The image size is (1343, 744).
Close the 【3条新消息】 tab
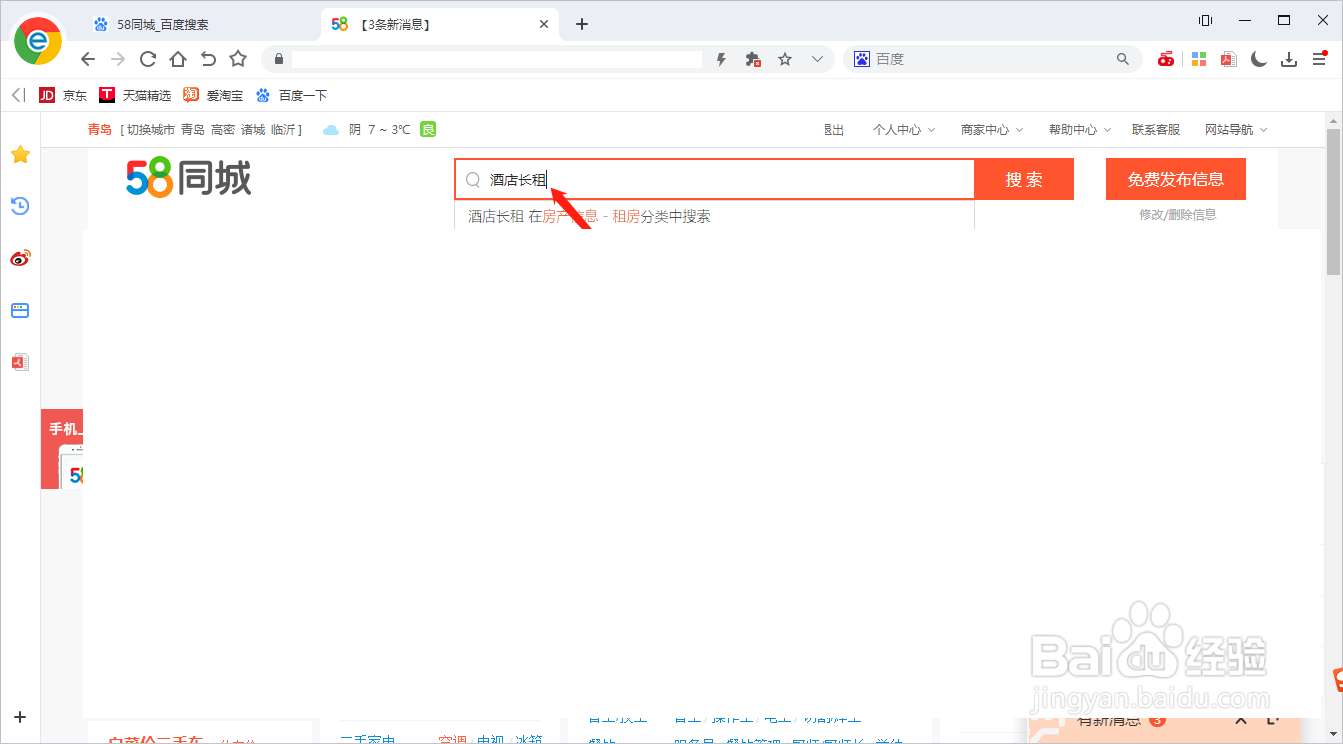(544, 24)
